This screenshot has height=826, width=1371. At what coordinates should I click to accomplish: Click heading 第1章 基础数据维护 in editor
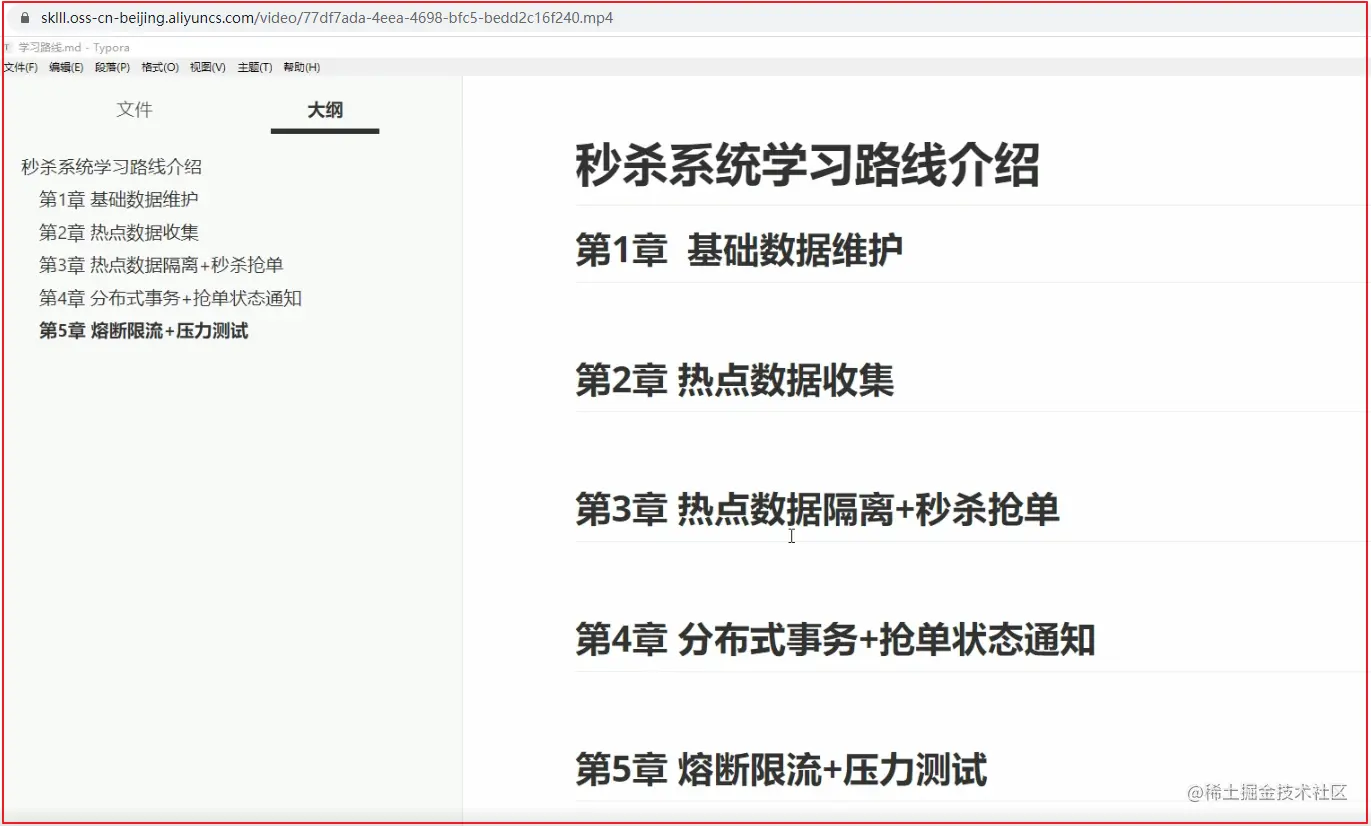point(739,250)
